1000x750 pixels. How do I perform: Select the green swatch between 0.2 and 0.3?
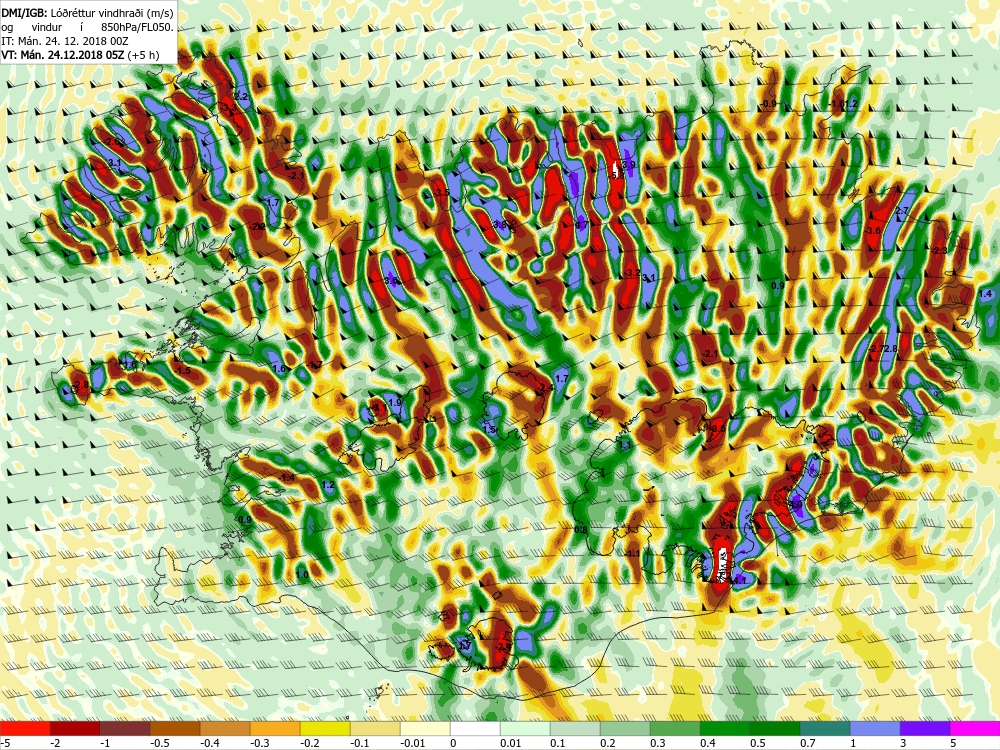pos(625,728)
